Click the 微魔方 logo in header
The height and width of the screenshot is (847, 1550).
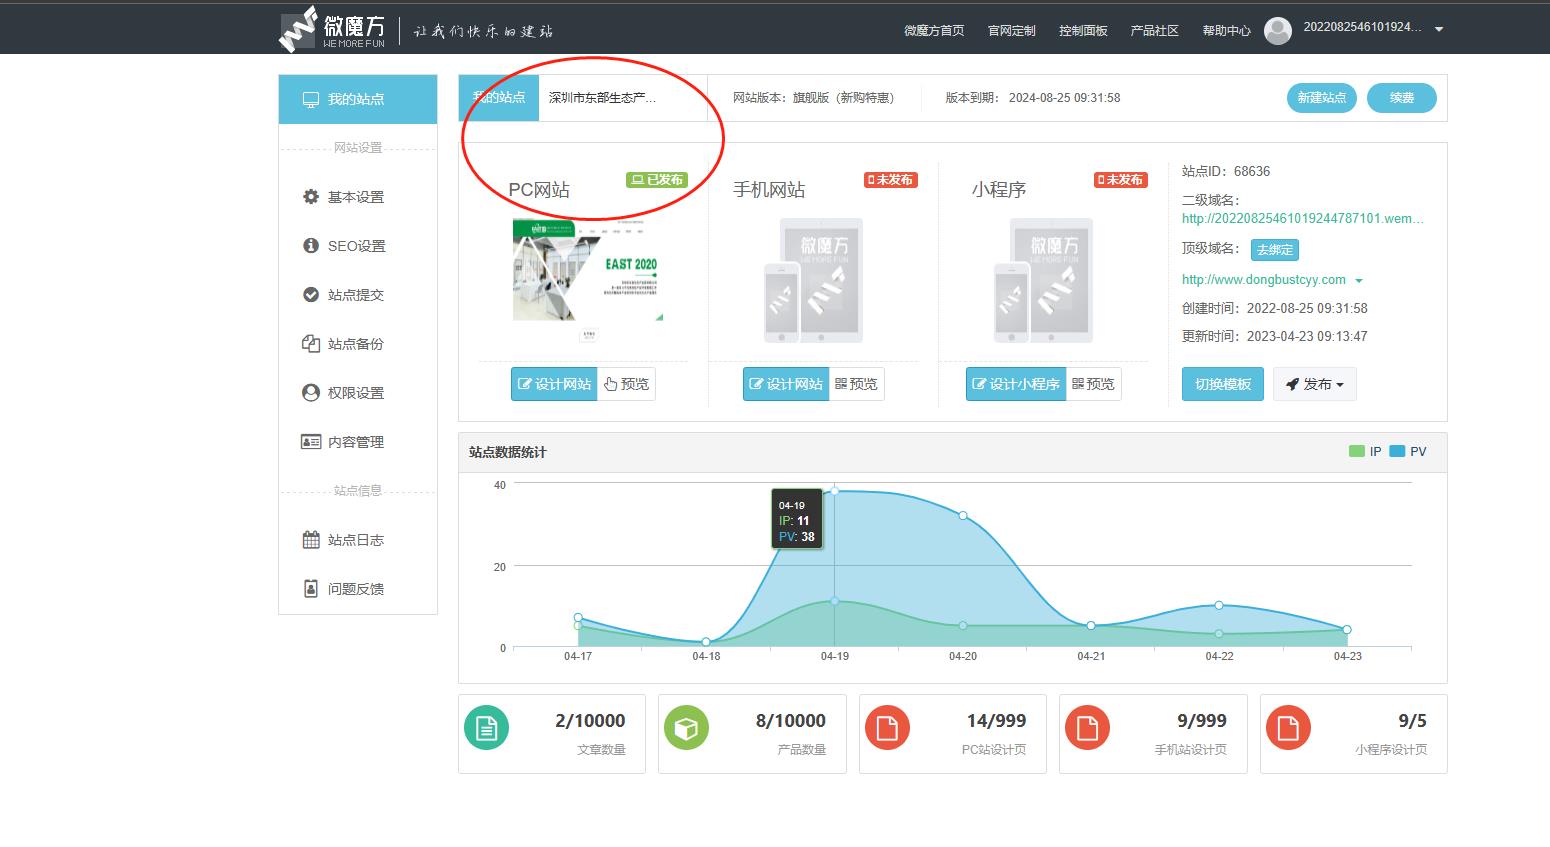332,29
